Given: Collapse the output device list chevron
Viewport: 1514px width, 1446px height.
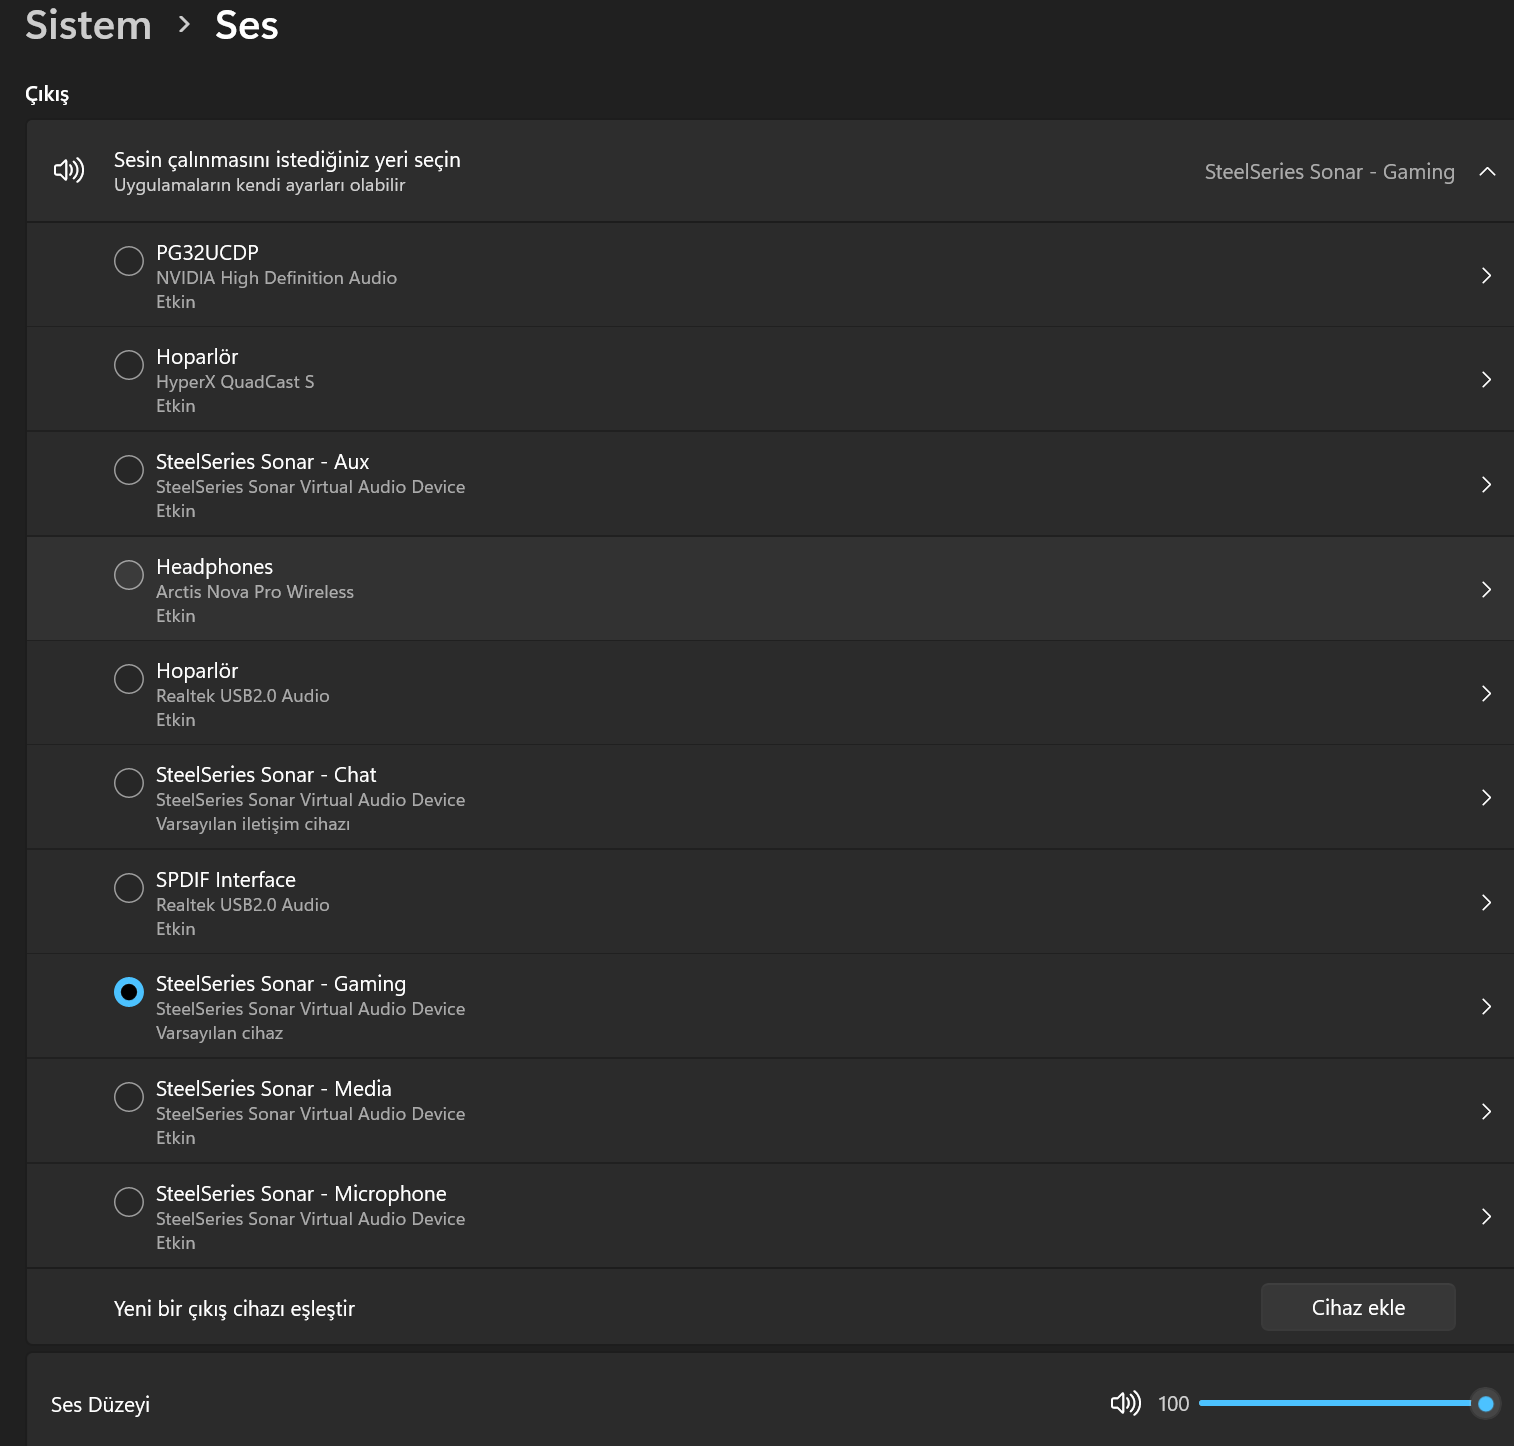Looking at the screenshot, I should [x=1487, y=172].
